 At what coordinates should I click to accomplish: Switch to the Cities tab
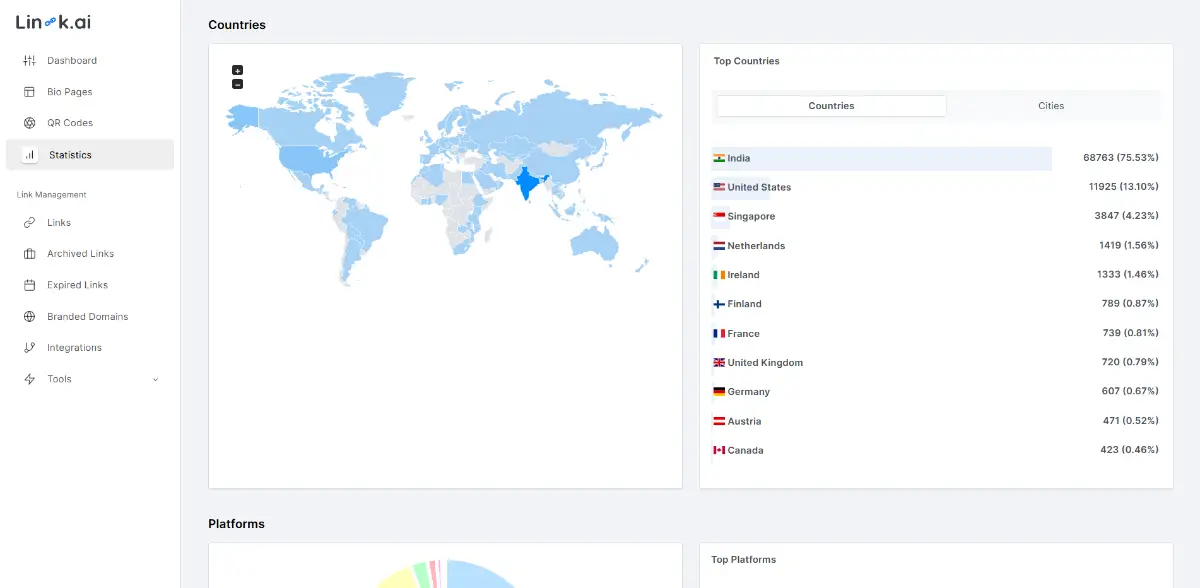[x=1050, y=106]
